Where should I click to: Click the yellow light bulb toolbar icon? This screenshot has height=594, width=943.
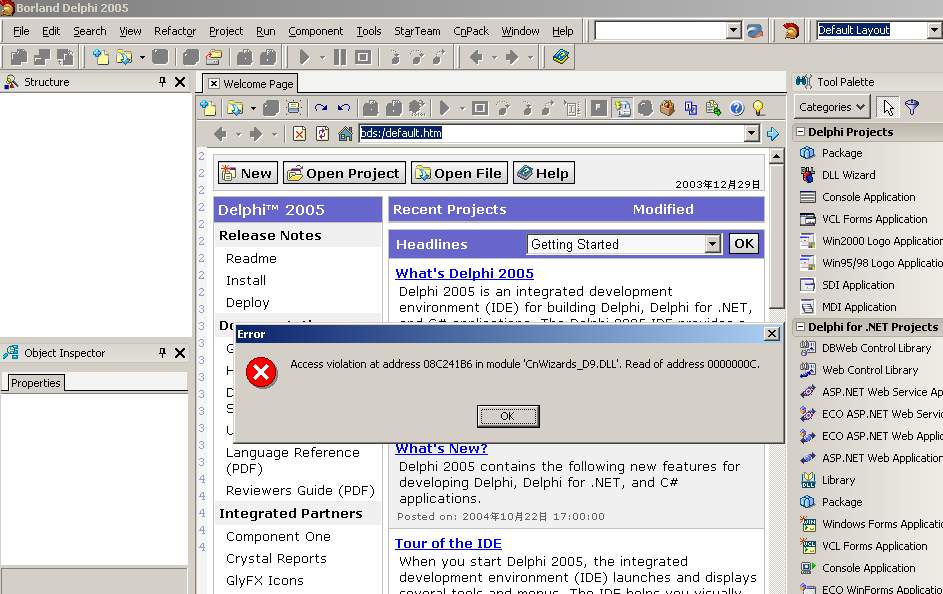[x=758, y=108]
